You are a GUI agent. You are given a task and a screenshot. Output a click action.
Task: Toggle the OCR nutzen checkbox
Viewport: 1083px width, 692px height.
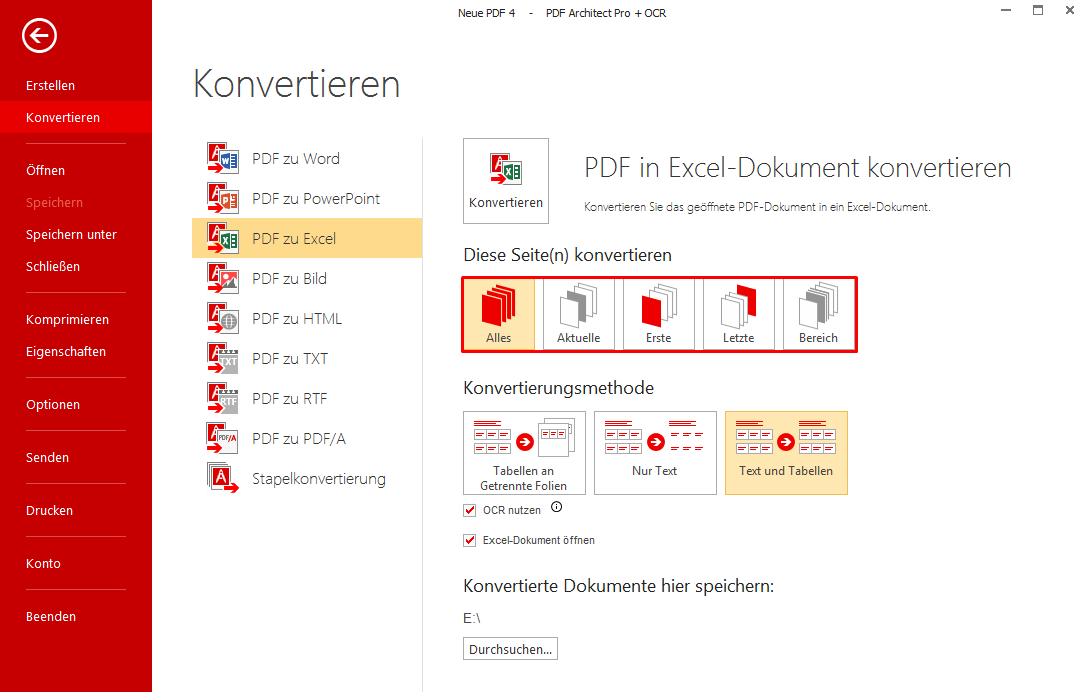tap(470, 510)
